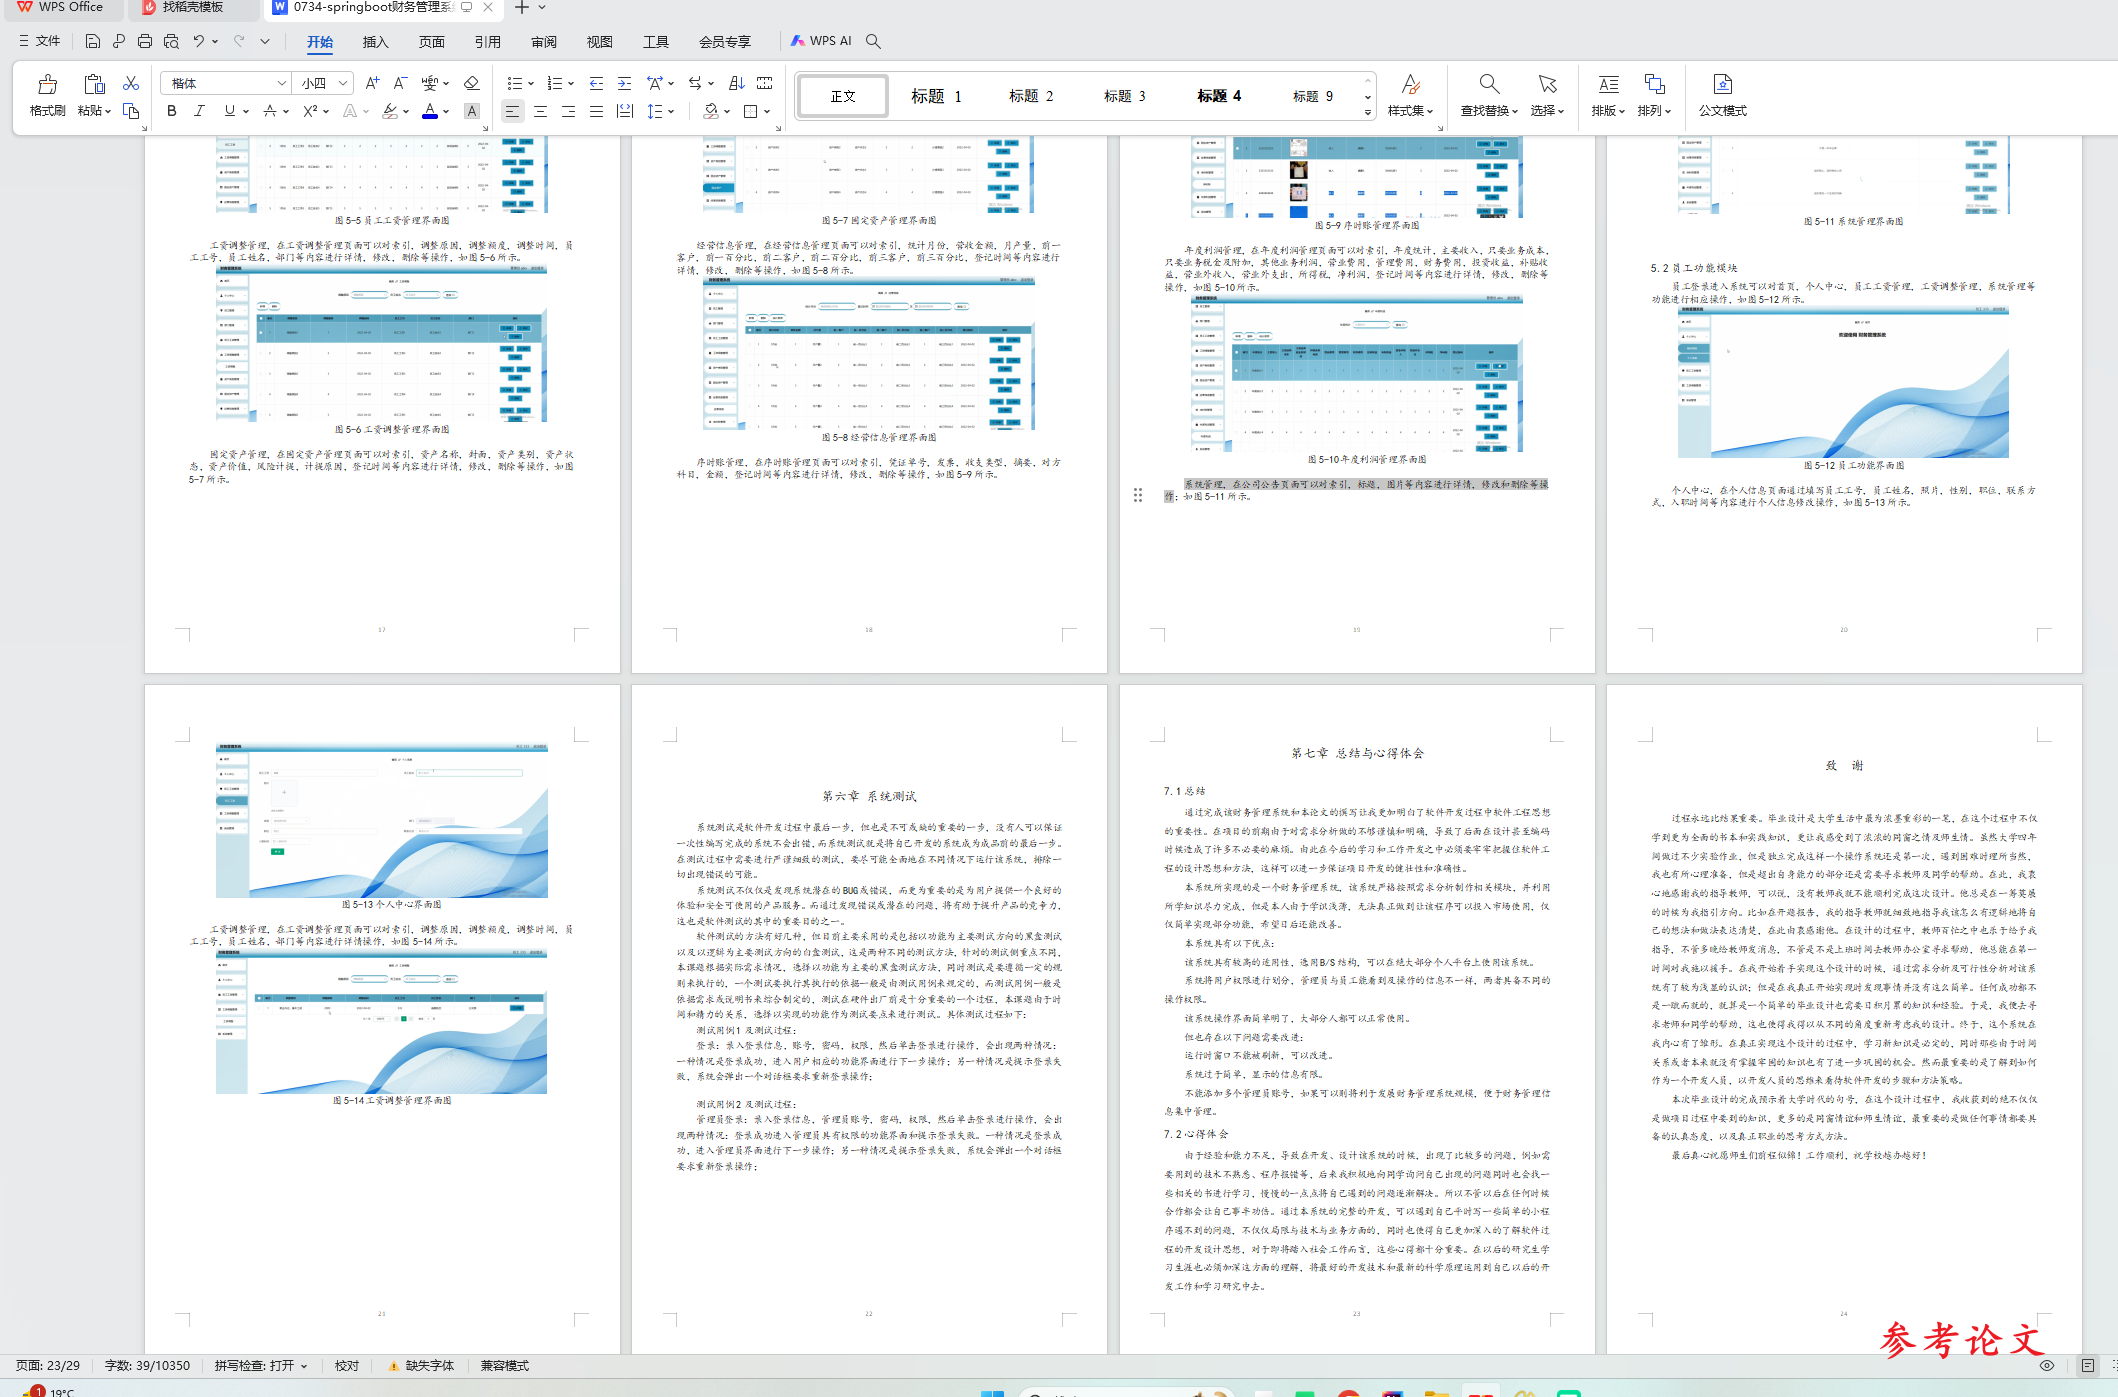Click the Format Painter (格式刷) icon
The width and height of the screenshot is (2118, 1397).
click(47, 85)
